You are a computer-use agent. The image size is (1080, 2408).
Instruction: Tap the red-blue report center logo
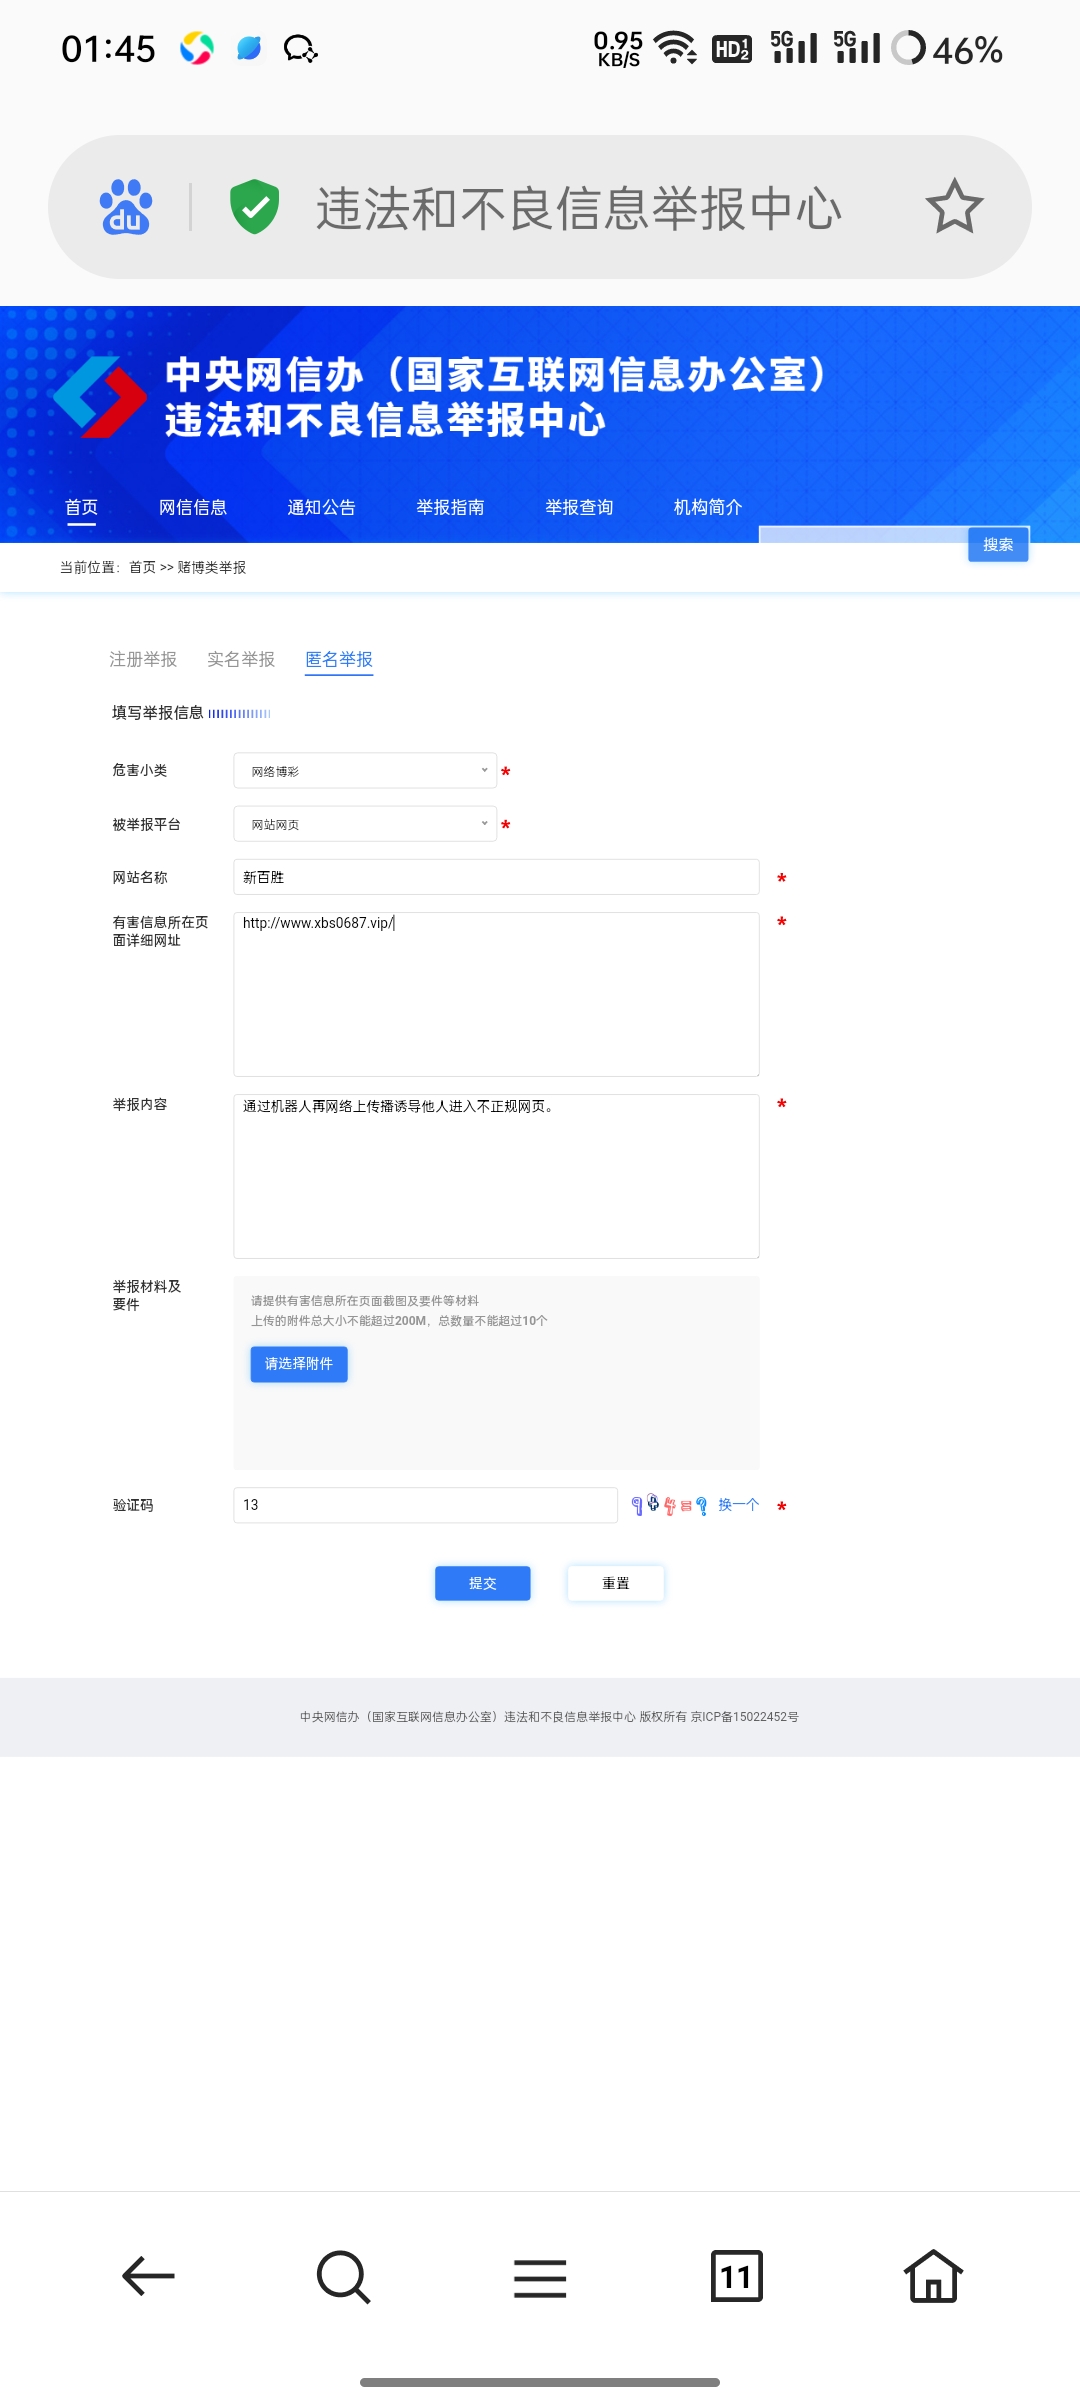tap(100, 397)
